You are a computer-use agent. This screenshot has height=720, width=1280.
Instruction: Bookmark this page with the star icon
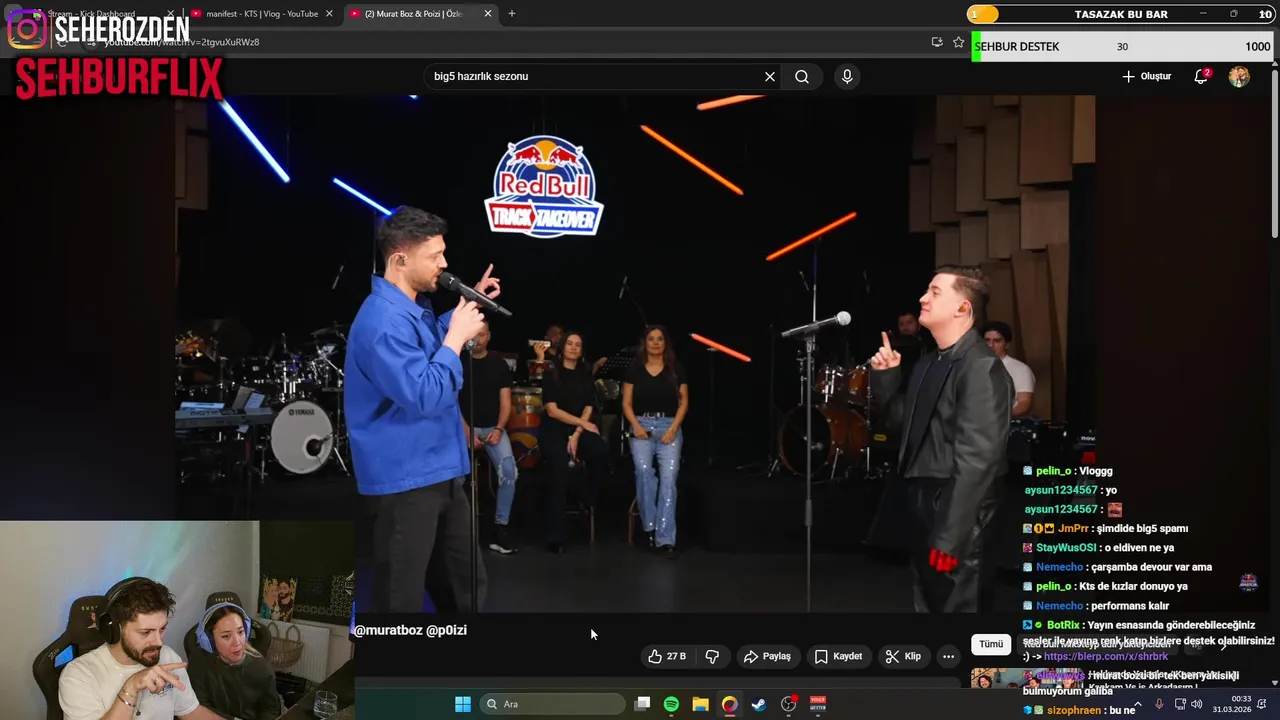click(x=958, y=42)
